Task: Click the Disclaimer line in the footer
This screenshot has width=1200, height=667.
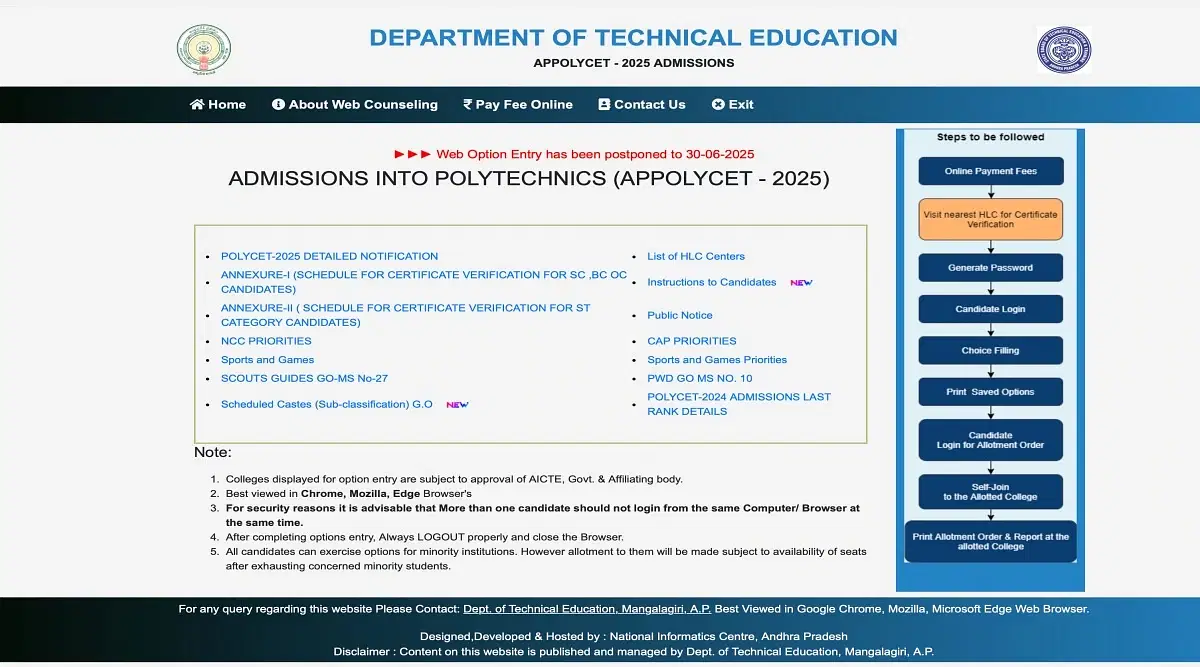Action: click(x=634, y=652)
